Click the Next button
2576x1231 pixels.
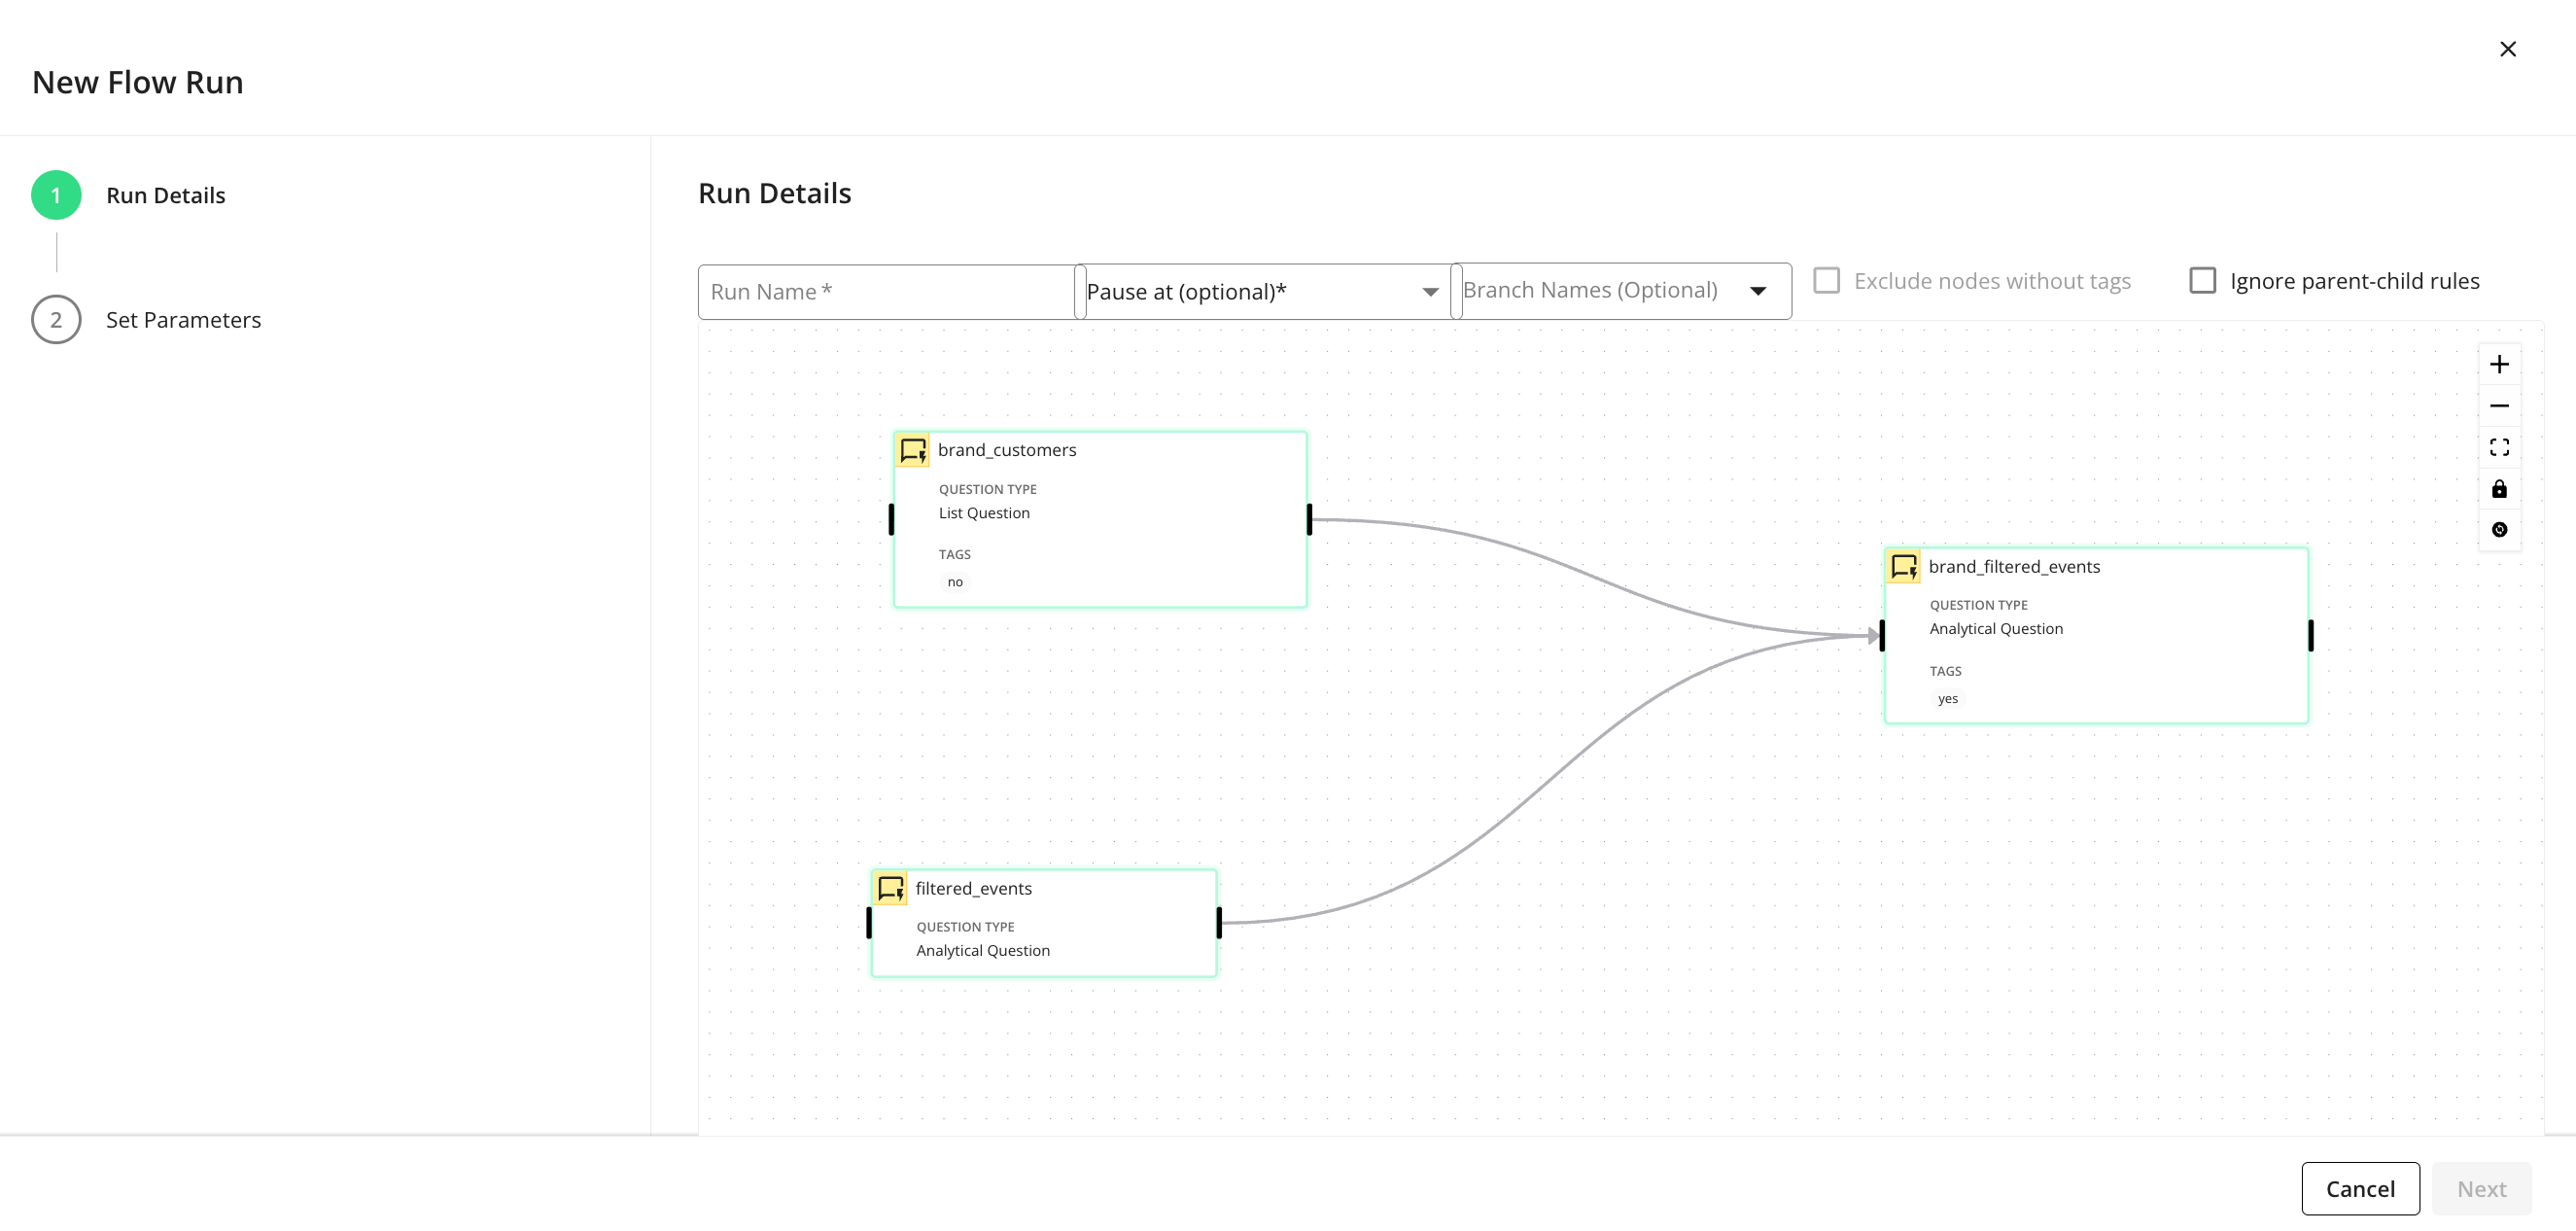tap(2480, 1188)
